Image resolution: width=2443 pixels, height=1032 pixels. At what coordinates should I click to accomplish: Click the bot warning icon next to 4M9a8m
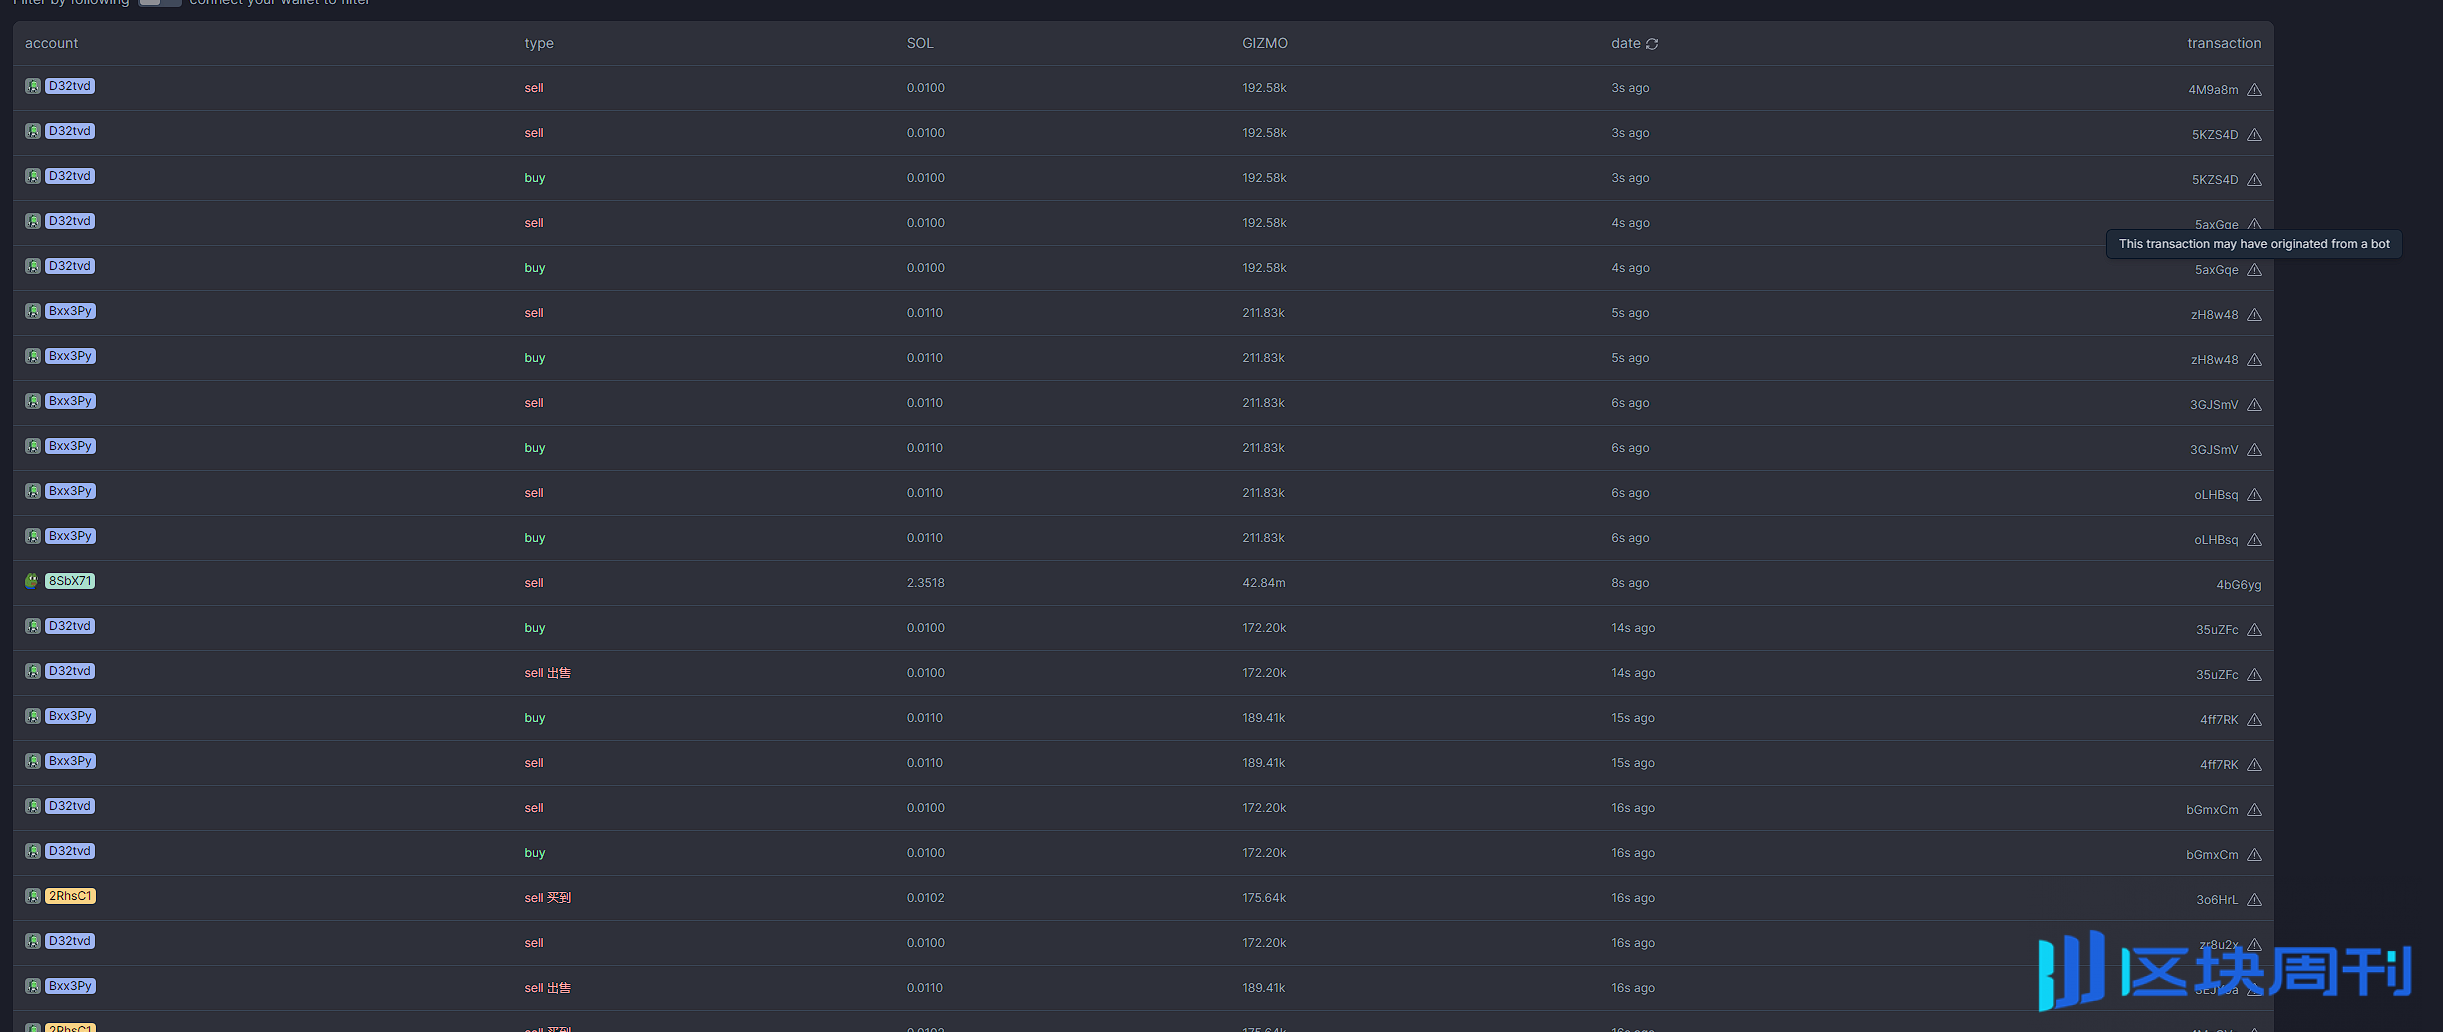click(x=2254, y=90)
